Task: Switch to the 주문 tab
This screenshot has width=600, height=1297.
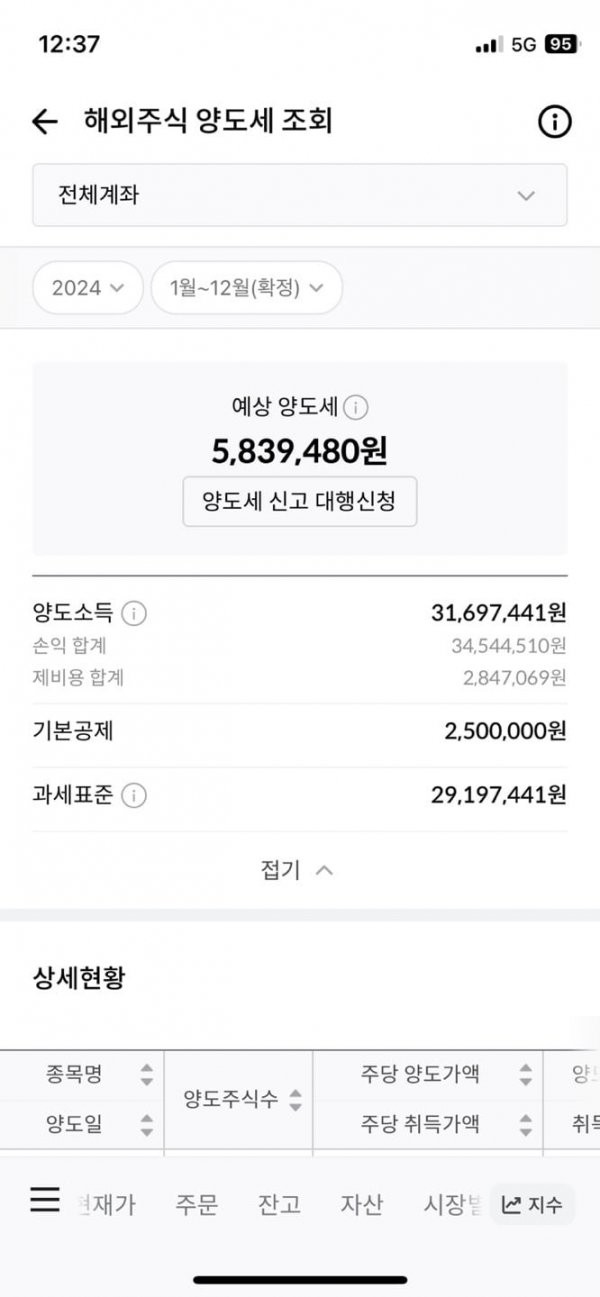Action: pyautogui.click(x=197, y=1205)
